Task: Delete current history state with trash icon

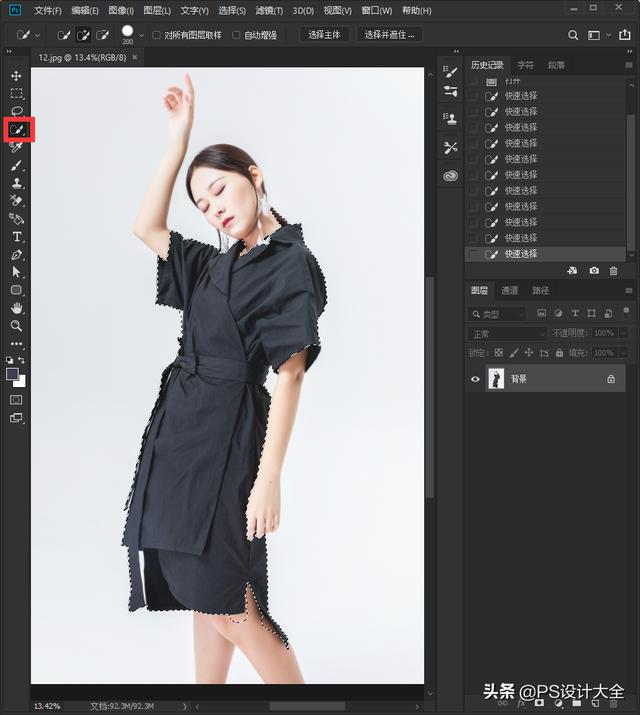Action: (x=614, y=271)
